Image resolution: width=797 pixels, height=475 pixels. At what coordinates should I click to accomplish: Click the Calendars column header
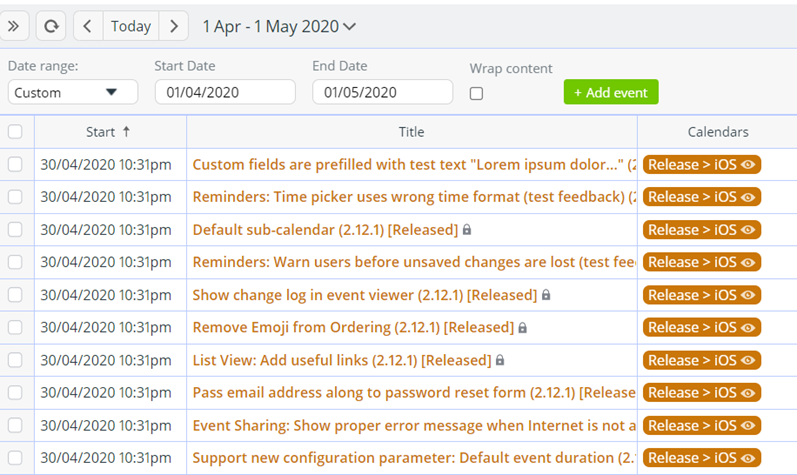(718, 132)
